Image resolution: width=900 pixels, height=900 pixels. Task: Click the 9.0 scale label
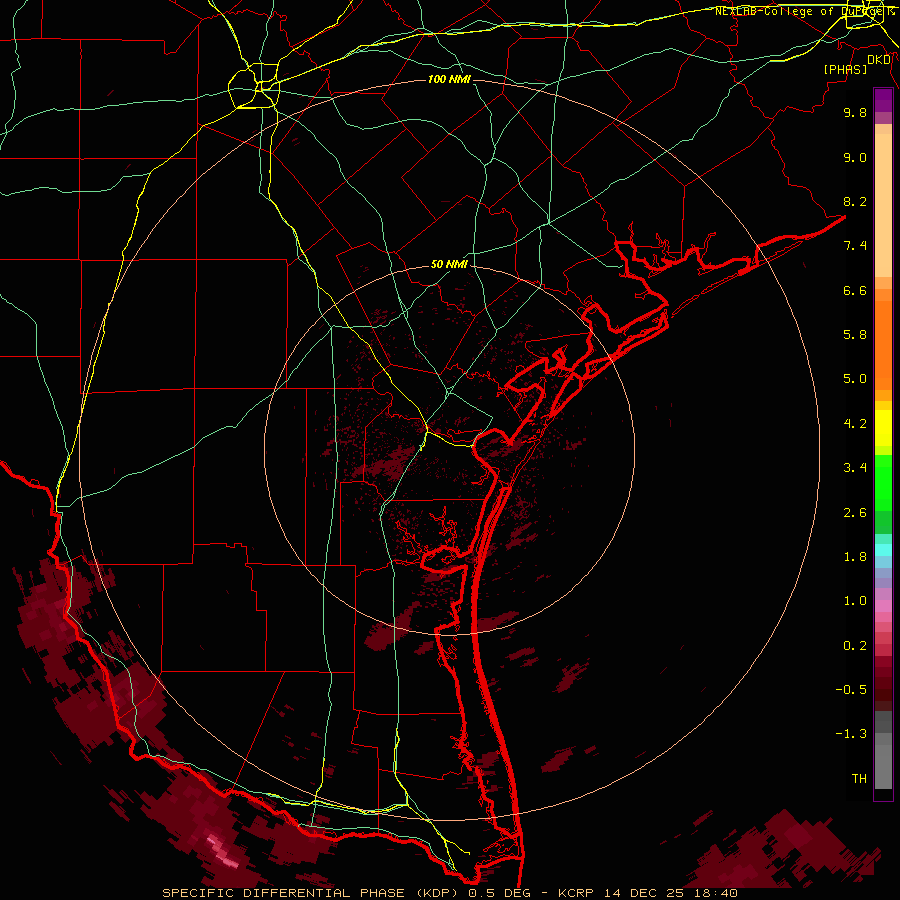pyautogui.click(x=855, y=157)
